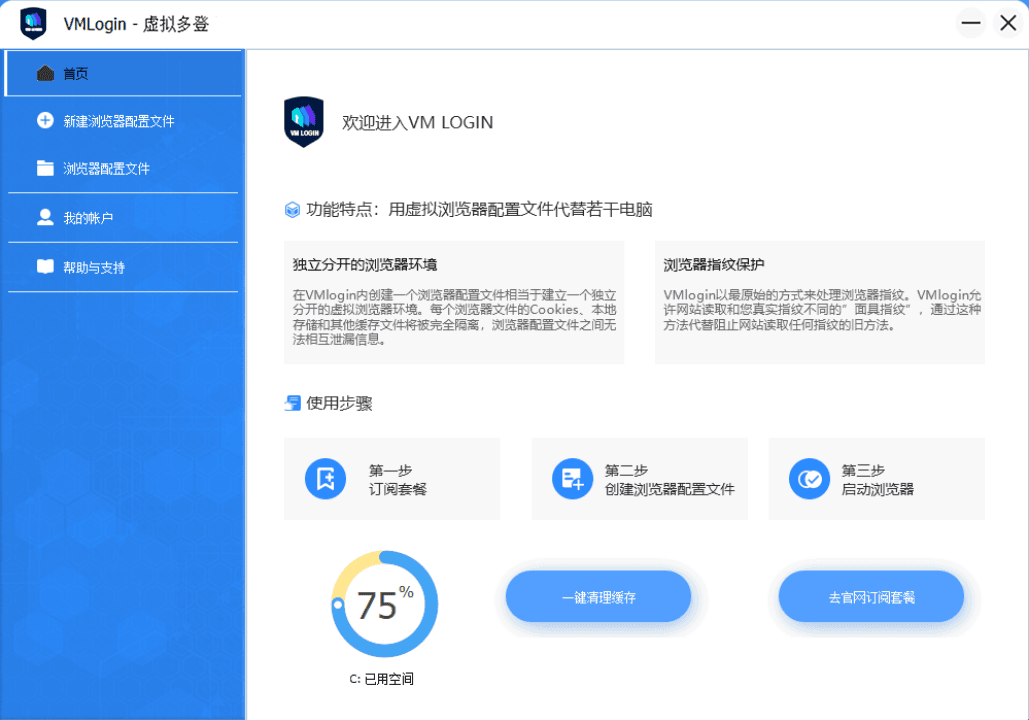Click the cube icon before 功能特点
Screen dimensions: 1029x720
coord(291,210)
